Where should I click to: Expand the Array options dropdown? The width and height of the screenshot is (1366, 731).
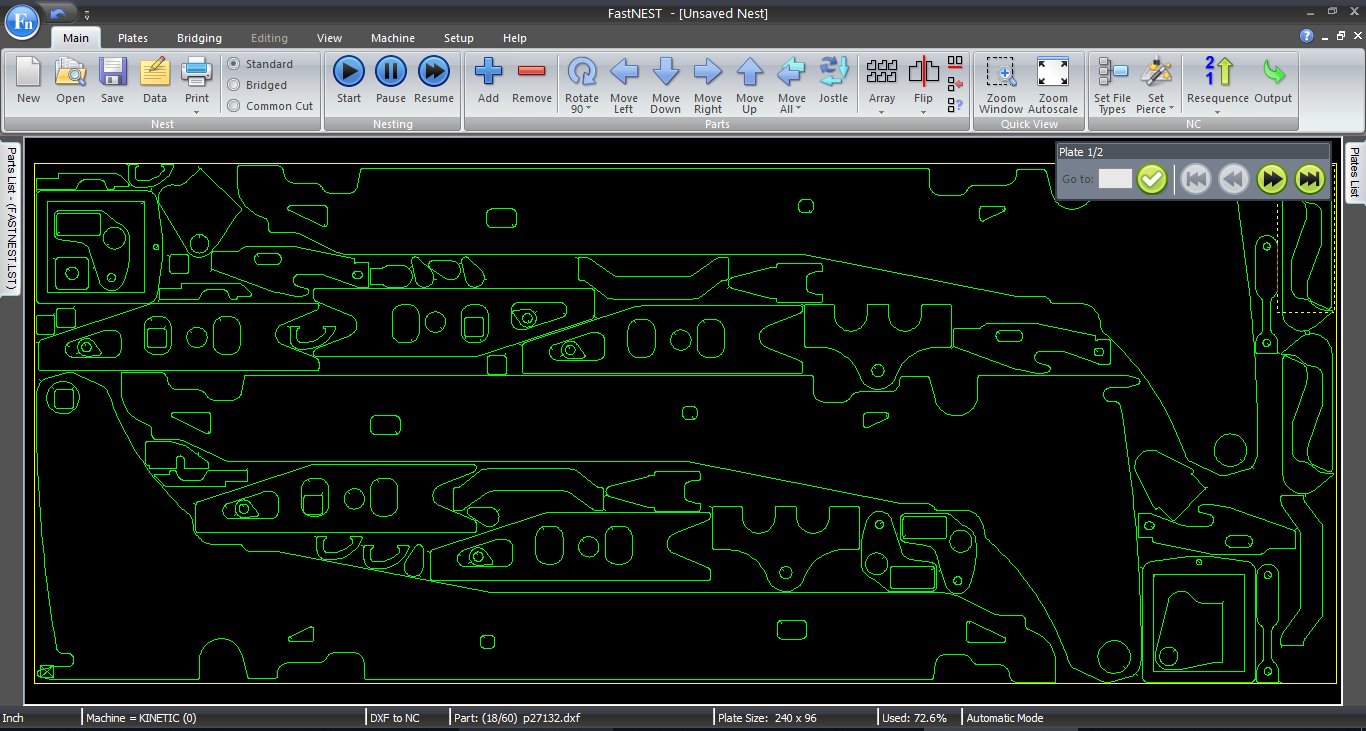click(x=882, y=111)
